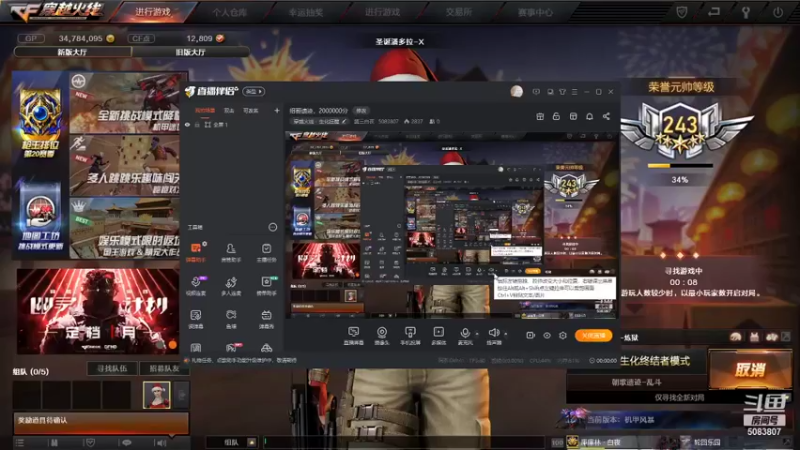Open the 幸运抽奖 tab in game
The width and height of the screenshot is (800, 450).
[306, 12]
